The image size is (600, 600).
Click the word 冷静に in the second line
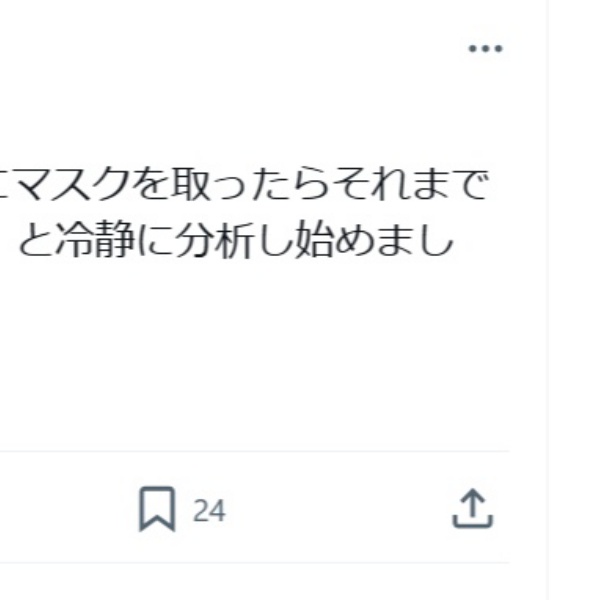click(115, 243)
